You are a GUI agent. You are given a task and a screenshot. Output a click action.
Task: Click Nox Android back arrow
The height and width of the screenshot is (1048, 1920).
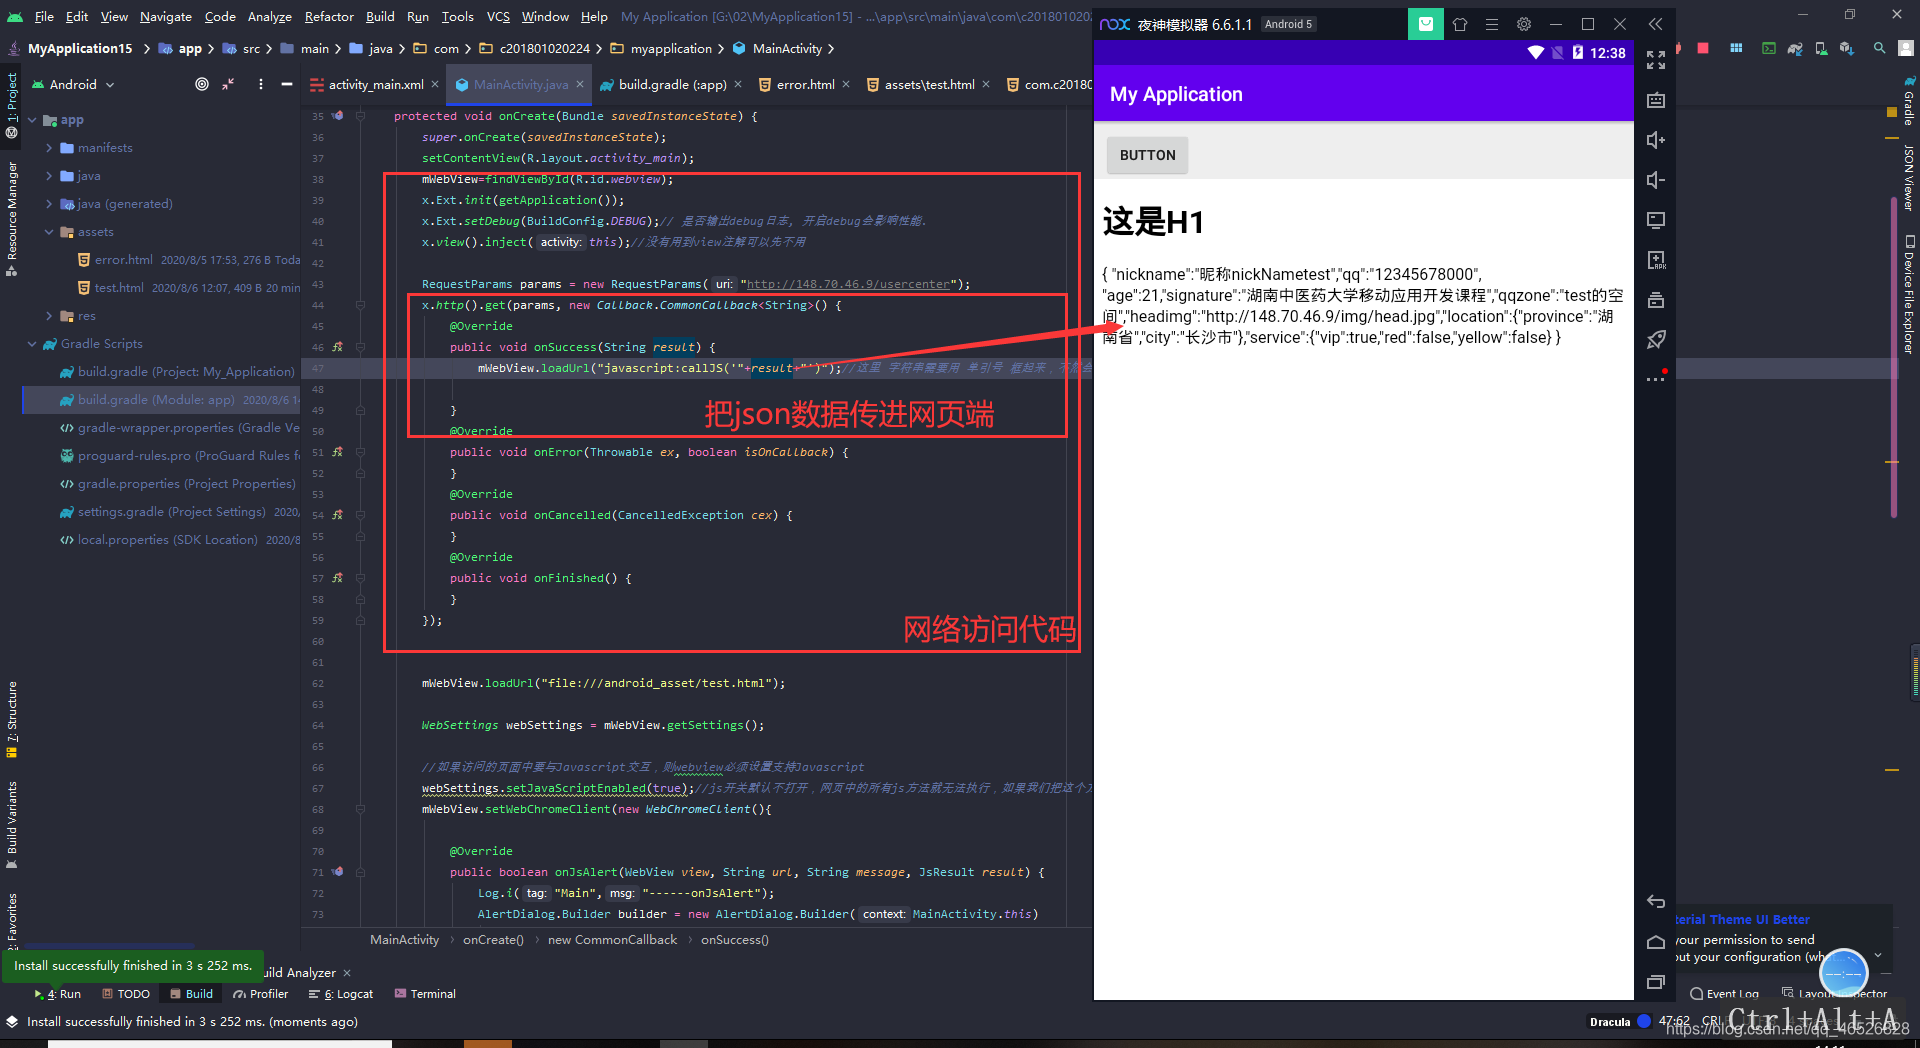click(1656, 901)
